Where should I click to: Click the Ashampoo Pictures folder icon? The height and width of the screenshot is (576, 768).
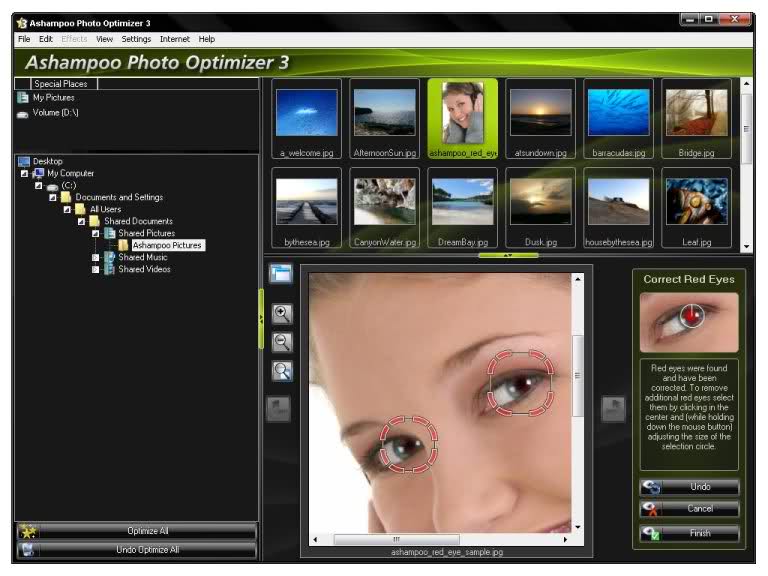pyautogui.click(x=124, y=245)
